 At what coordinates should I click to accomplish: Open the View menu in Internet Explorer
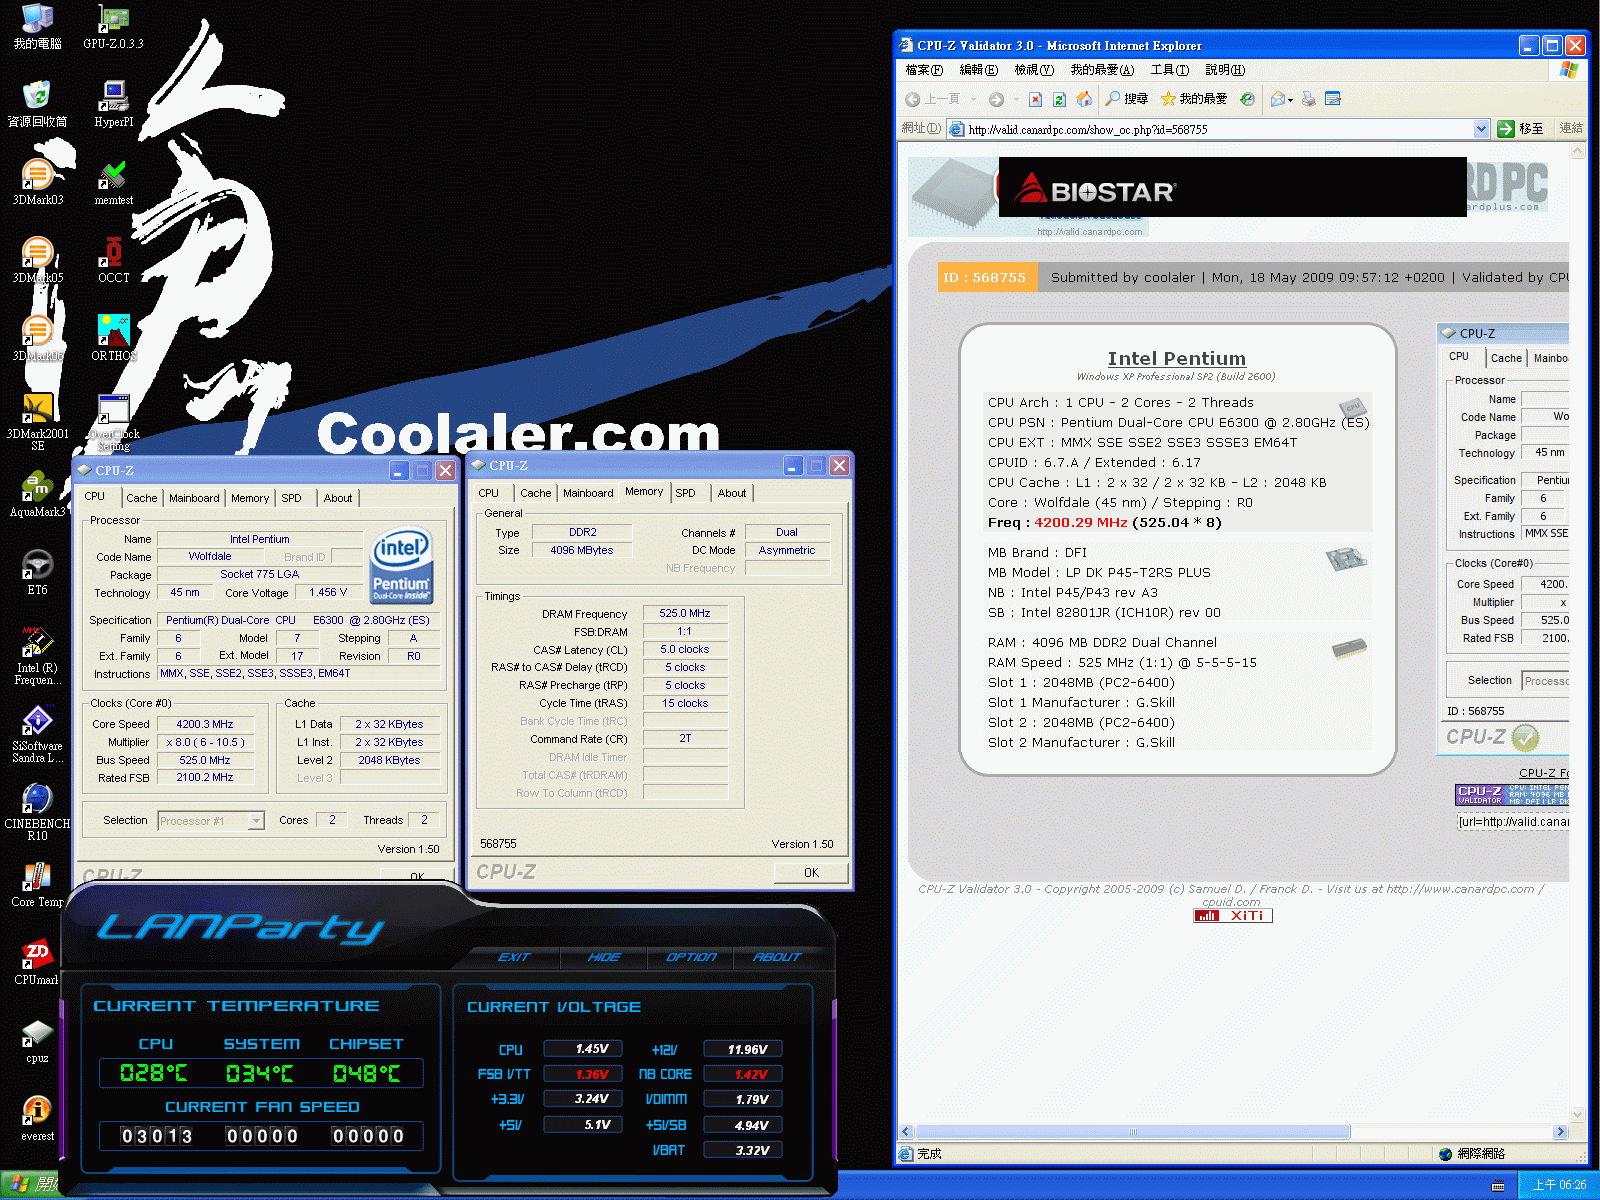1034,70
